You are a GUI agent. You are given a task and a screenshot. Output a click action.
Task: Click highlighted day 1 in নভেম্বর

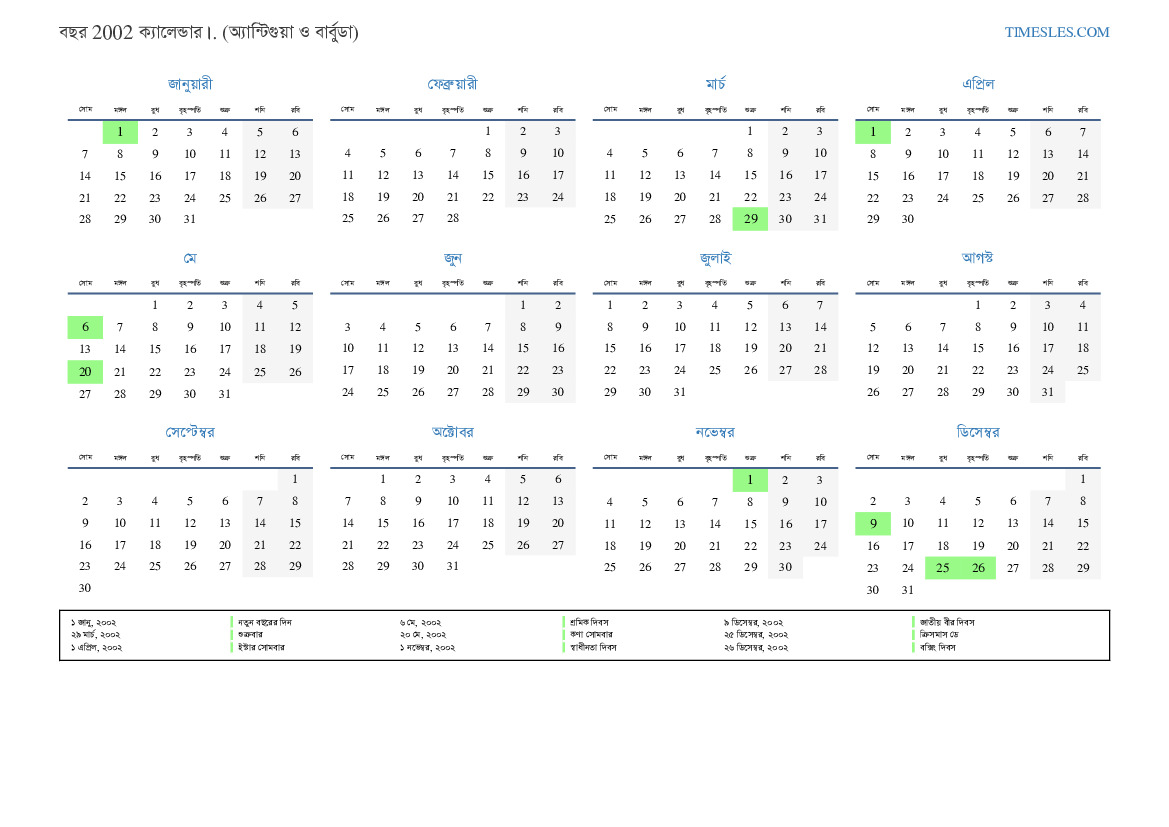point(750,480)
